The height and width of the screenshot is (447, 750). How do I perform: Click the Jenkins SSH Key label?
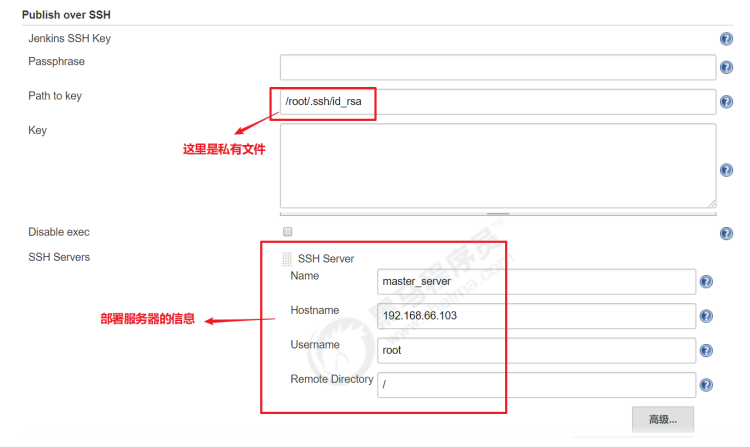point(69,38)
